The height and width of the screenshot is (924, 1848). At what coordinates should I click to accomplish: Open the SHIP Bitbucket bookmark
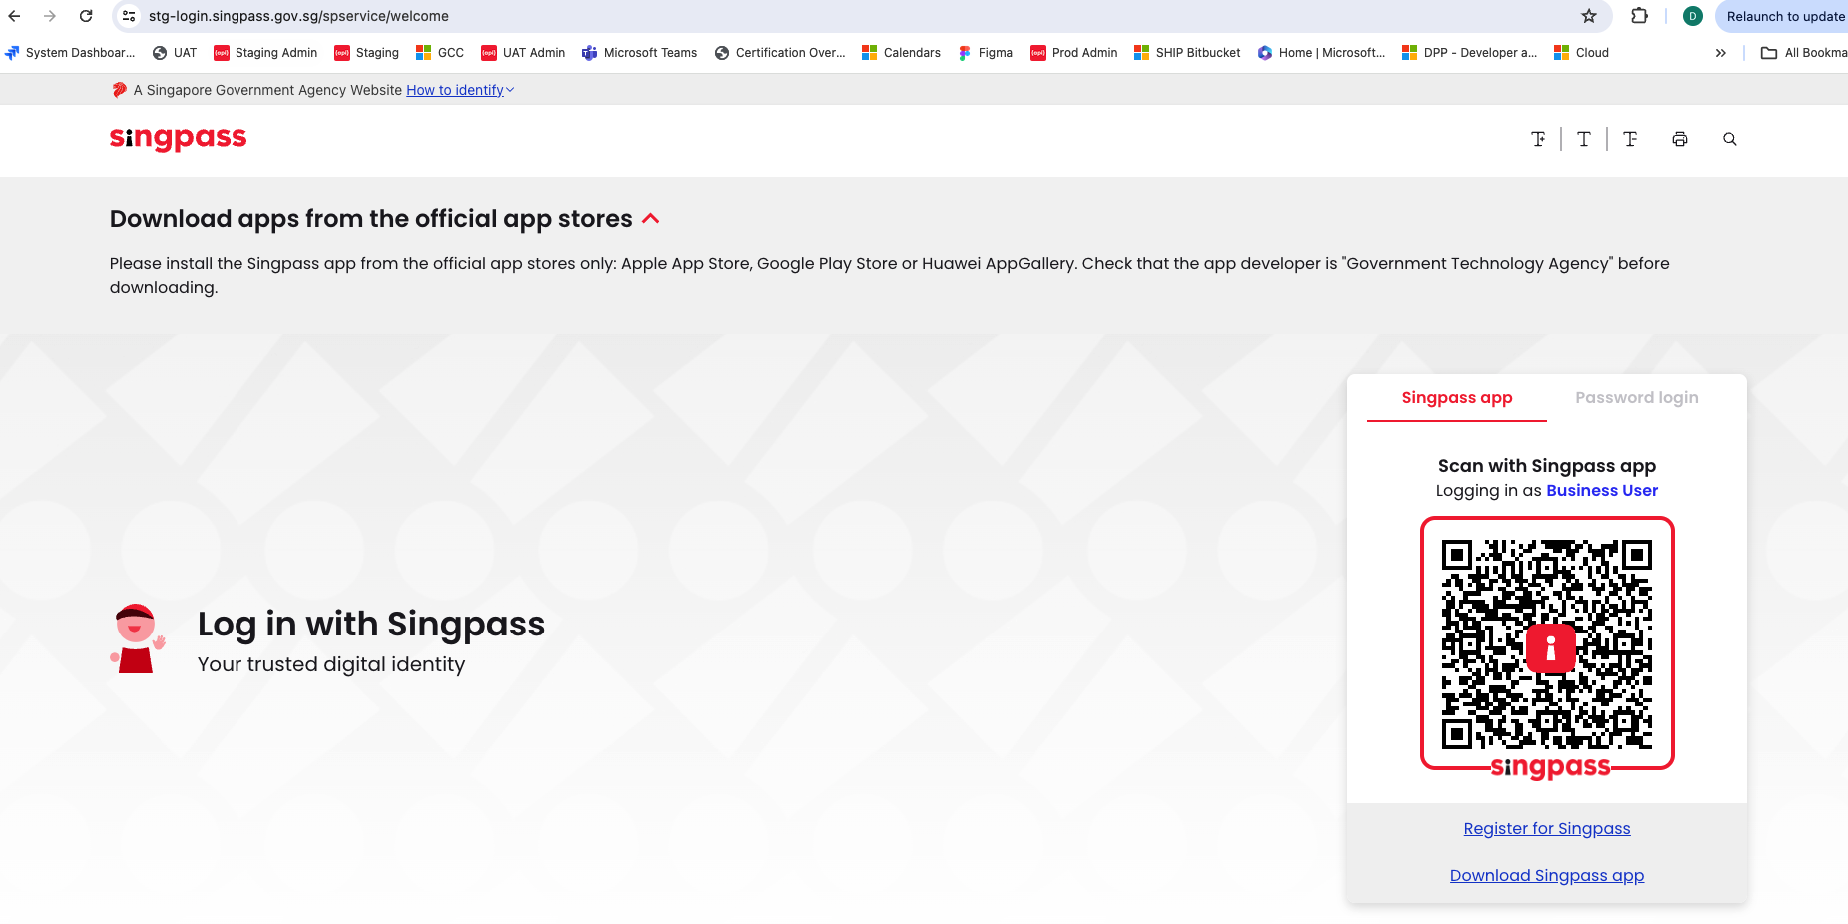pos(1187,53)
